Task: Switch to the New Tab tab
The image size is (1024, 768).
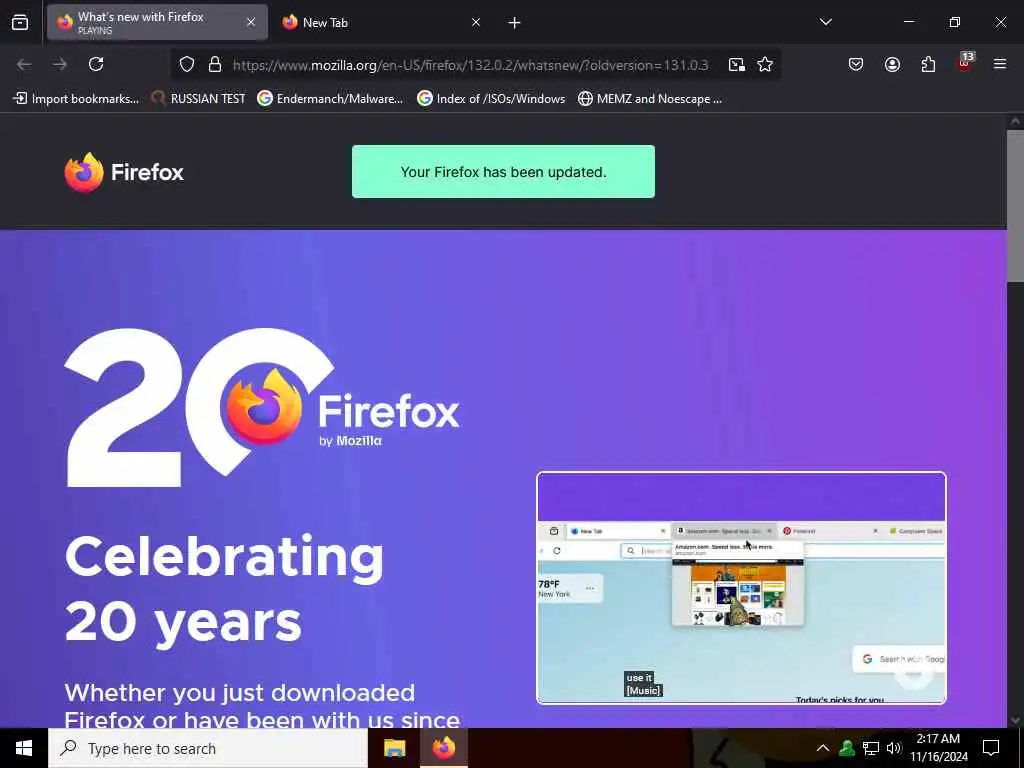Action: click(383, 22)
